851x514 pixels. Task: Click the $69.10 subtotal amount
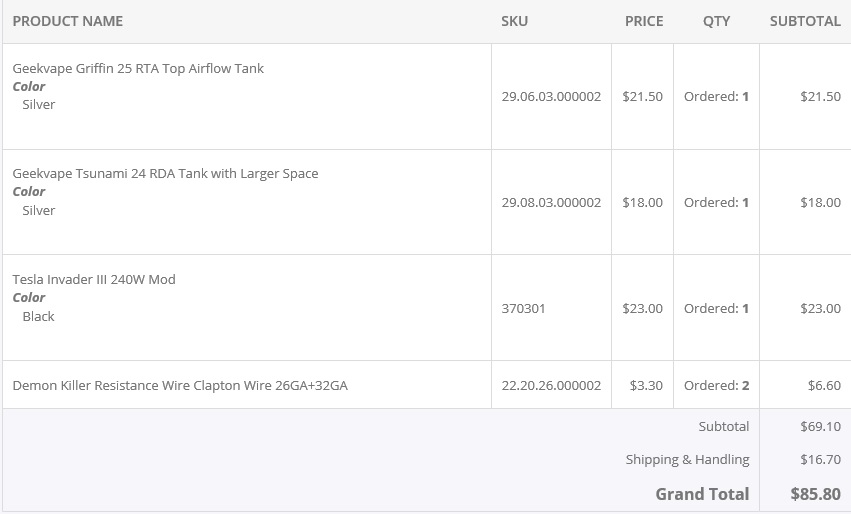pos(820,426)
